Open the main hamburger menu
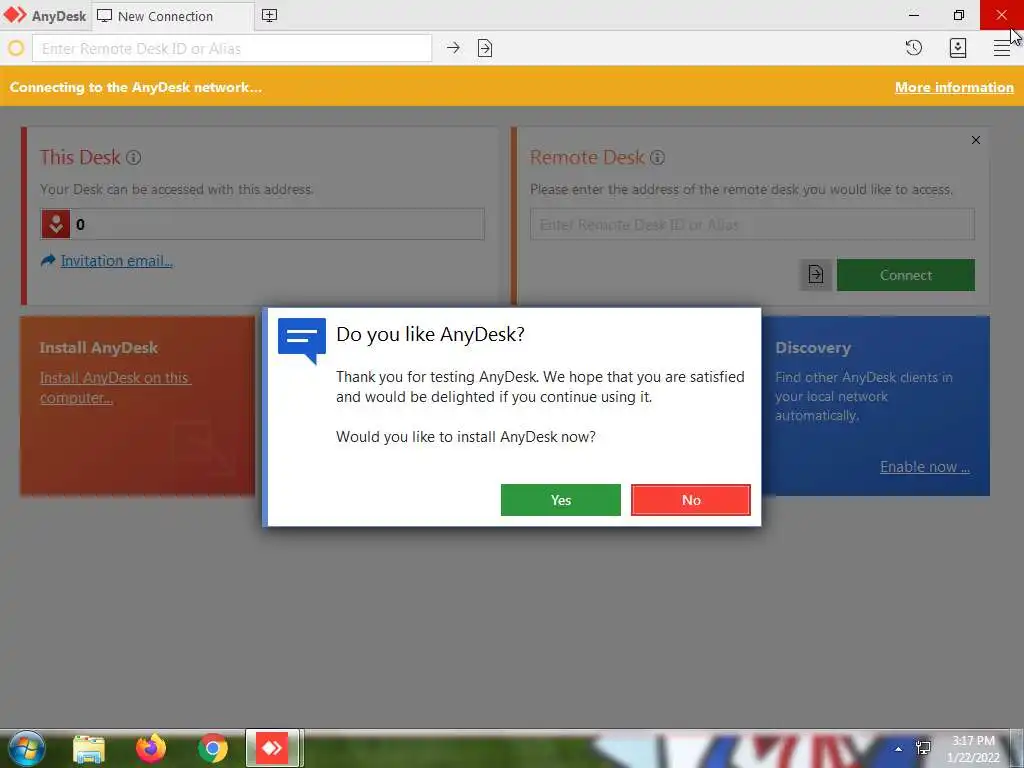Viewport: 1024px width, 768px height. click(1002, 48)
